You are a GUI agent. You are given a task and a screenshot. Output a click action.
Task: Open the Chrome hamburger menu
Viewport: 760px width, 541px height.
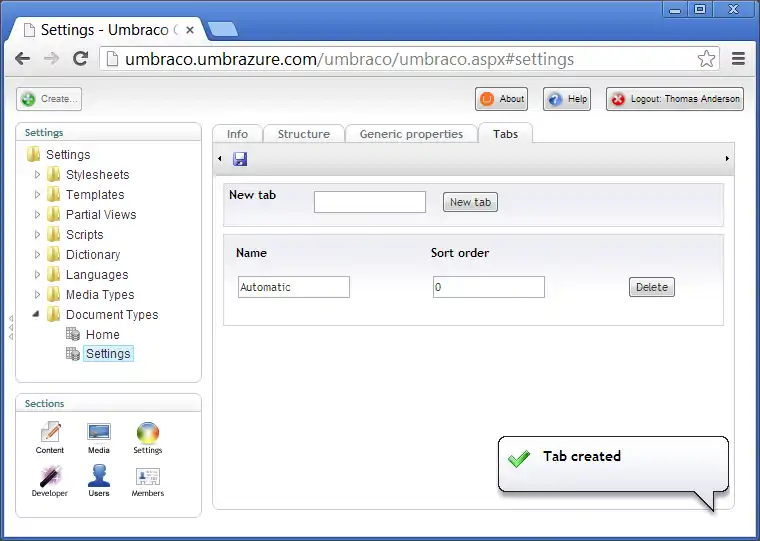coord(738,59)
